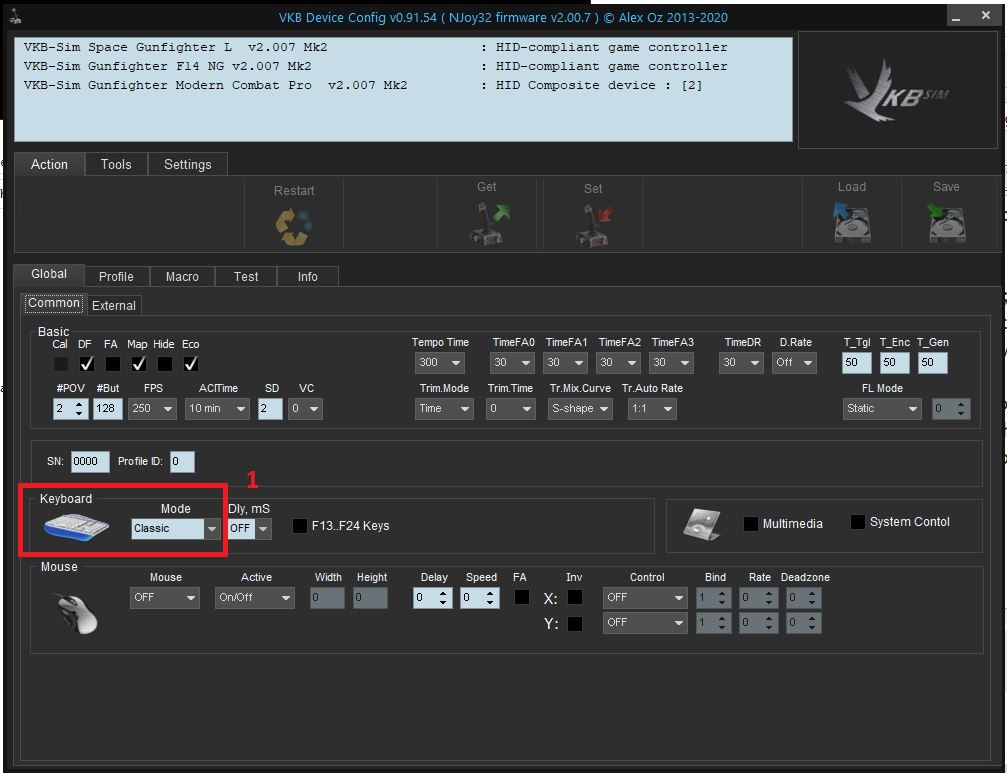Select the Action tab

(49, 164)
